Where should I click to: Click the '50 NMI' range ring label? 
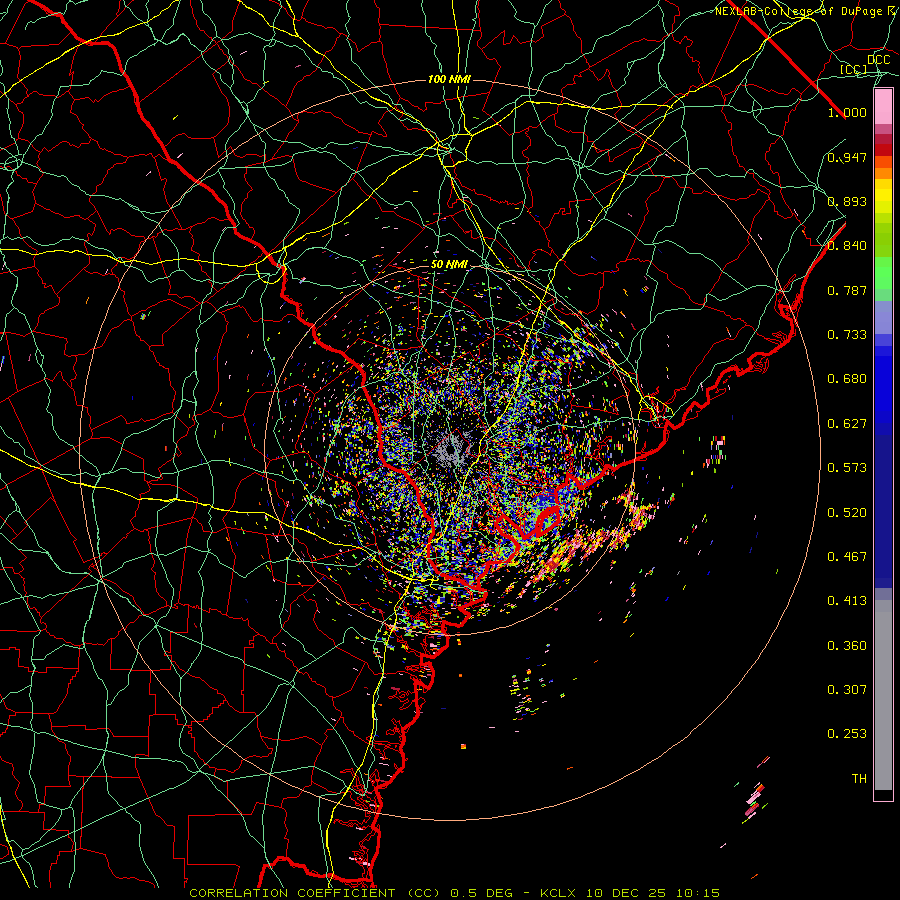pyautogui.click(x=449, y=265)
